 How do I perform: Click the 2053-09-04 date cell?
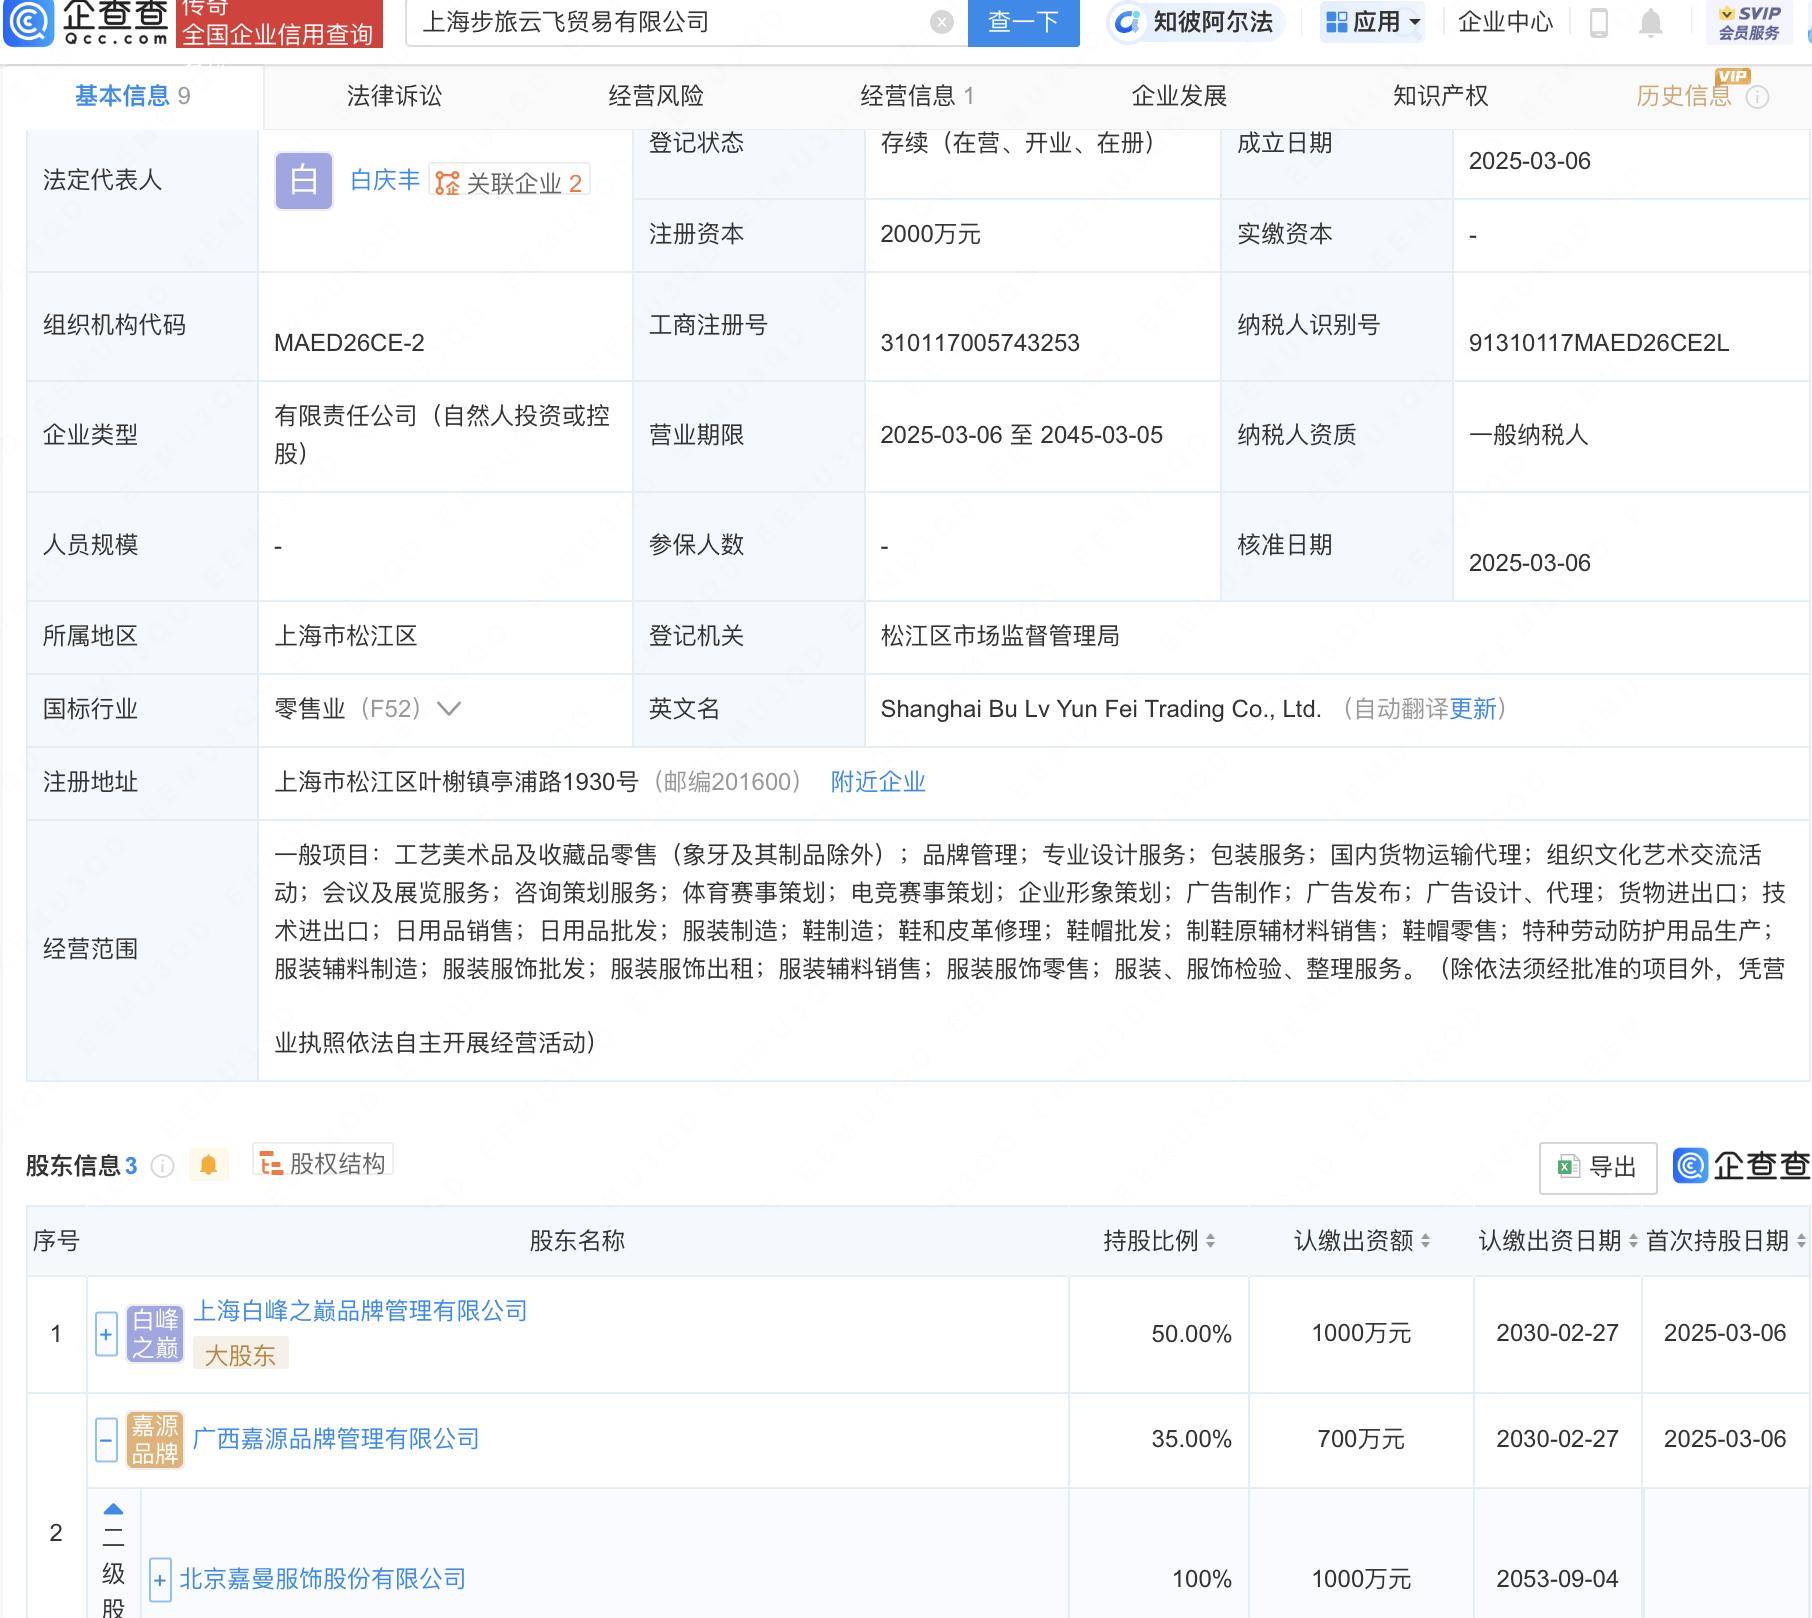[x=1557, y=1579]
